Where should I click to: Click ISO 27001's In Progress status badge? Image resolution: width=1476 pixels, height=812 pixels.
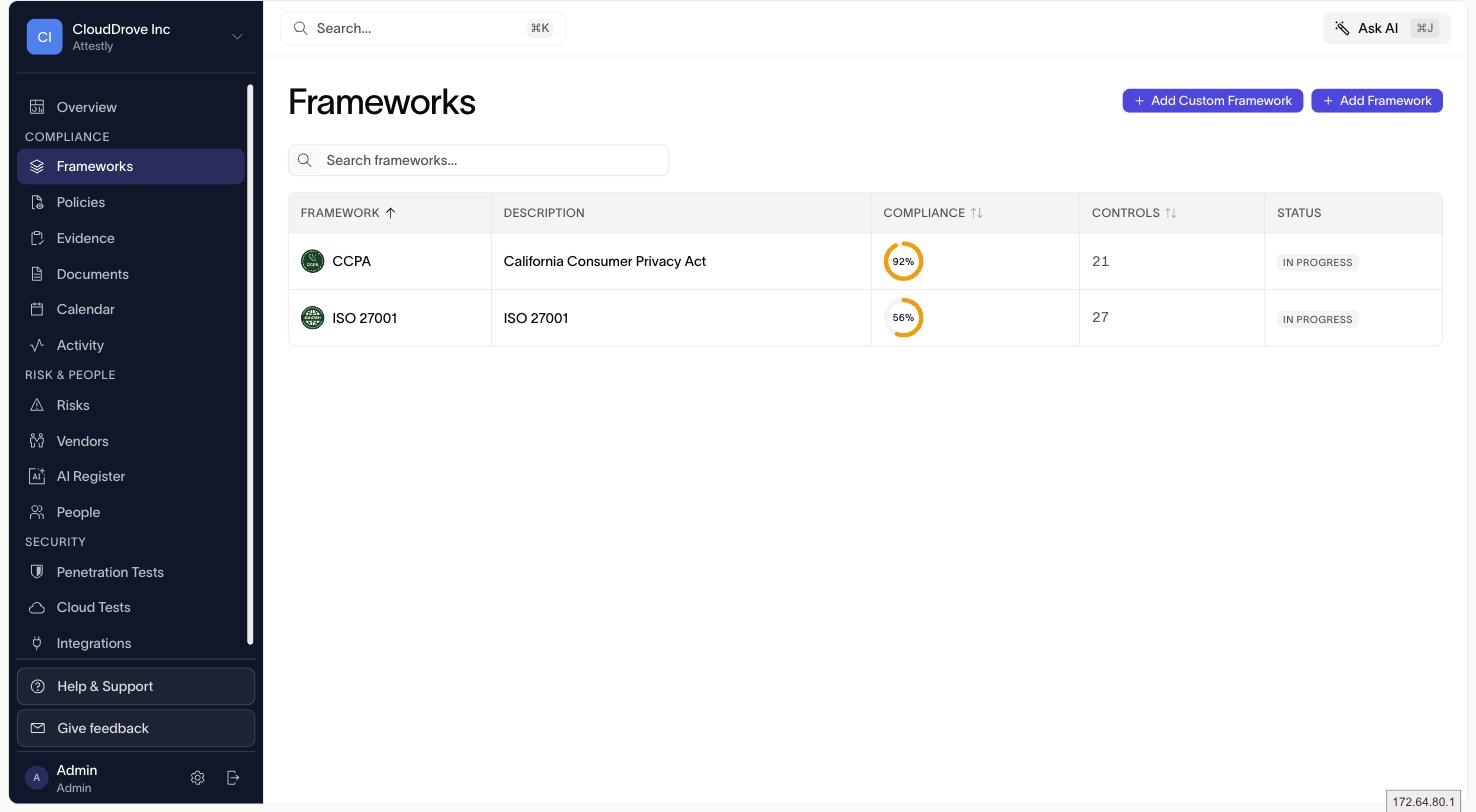click(x=1317, y=319)
